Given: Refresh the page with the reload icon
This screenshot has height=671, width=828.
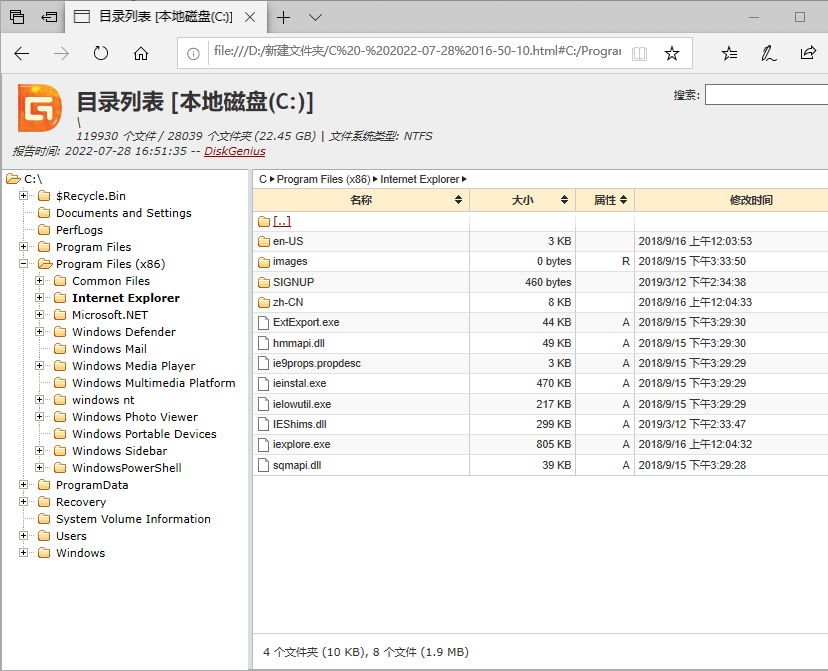Looking at the screenshot, I should (x=101, y=53).
